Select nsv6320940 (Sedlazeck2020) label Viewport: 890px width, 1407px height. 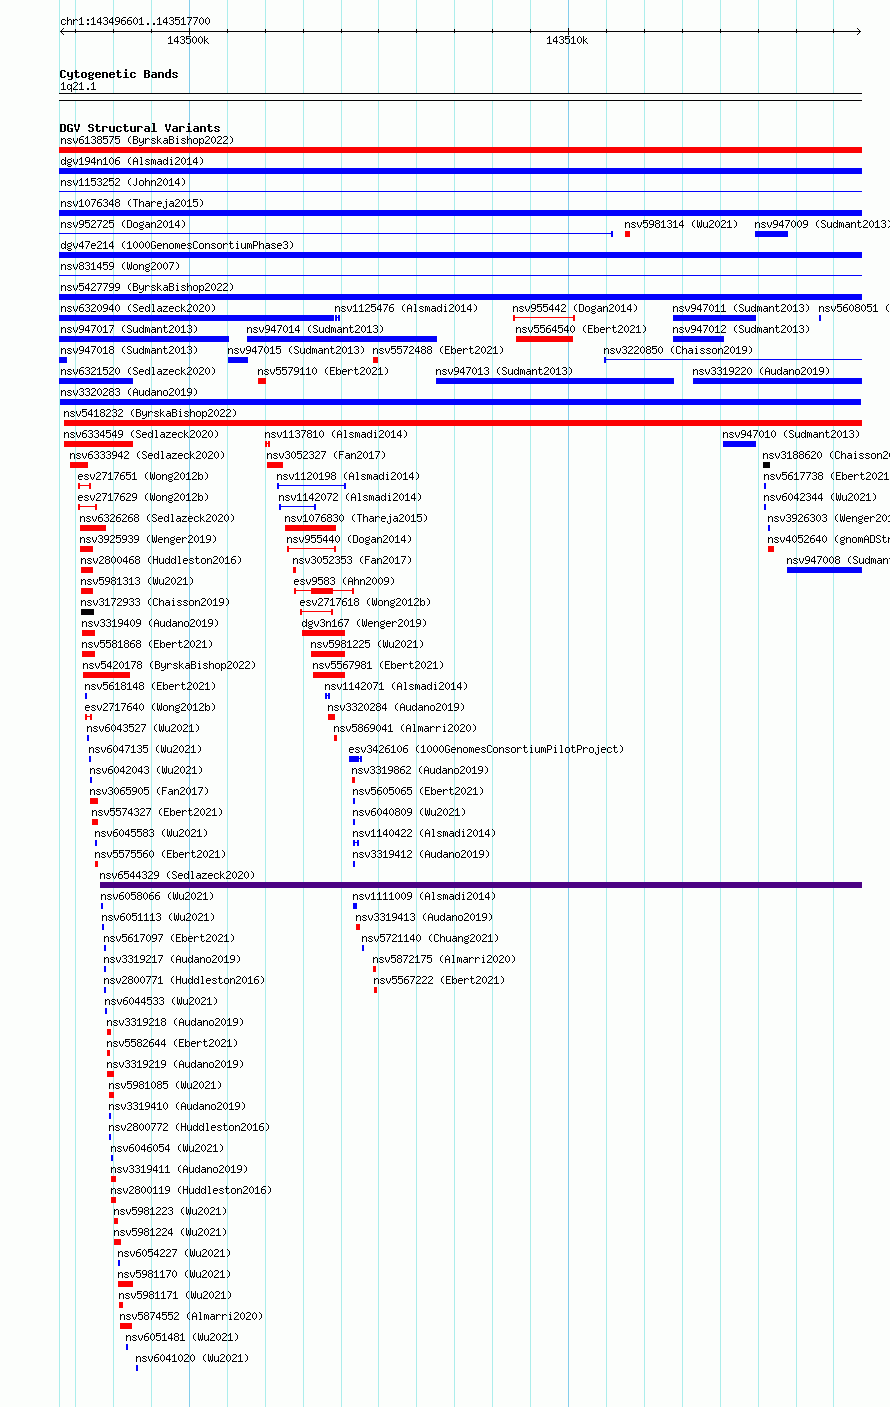(138, 308)
